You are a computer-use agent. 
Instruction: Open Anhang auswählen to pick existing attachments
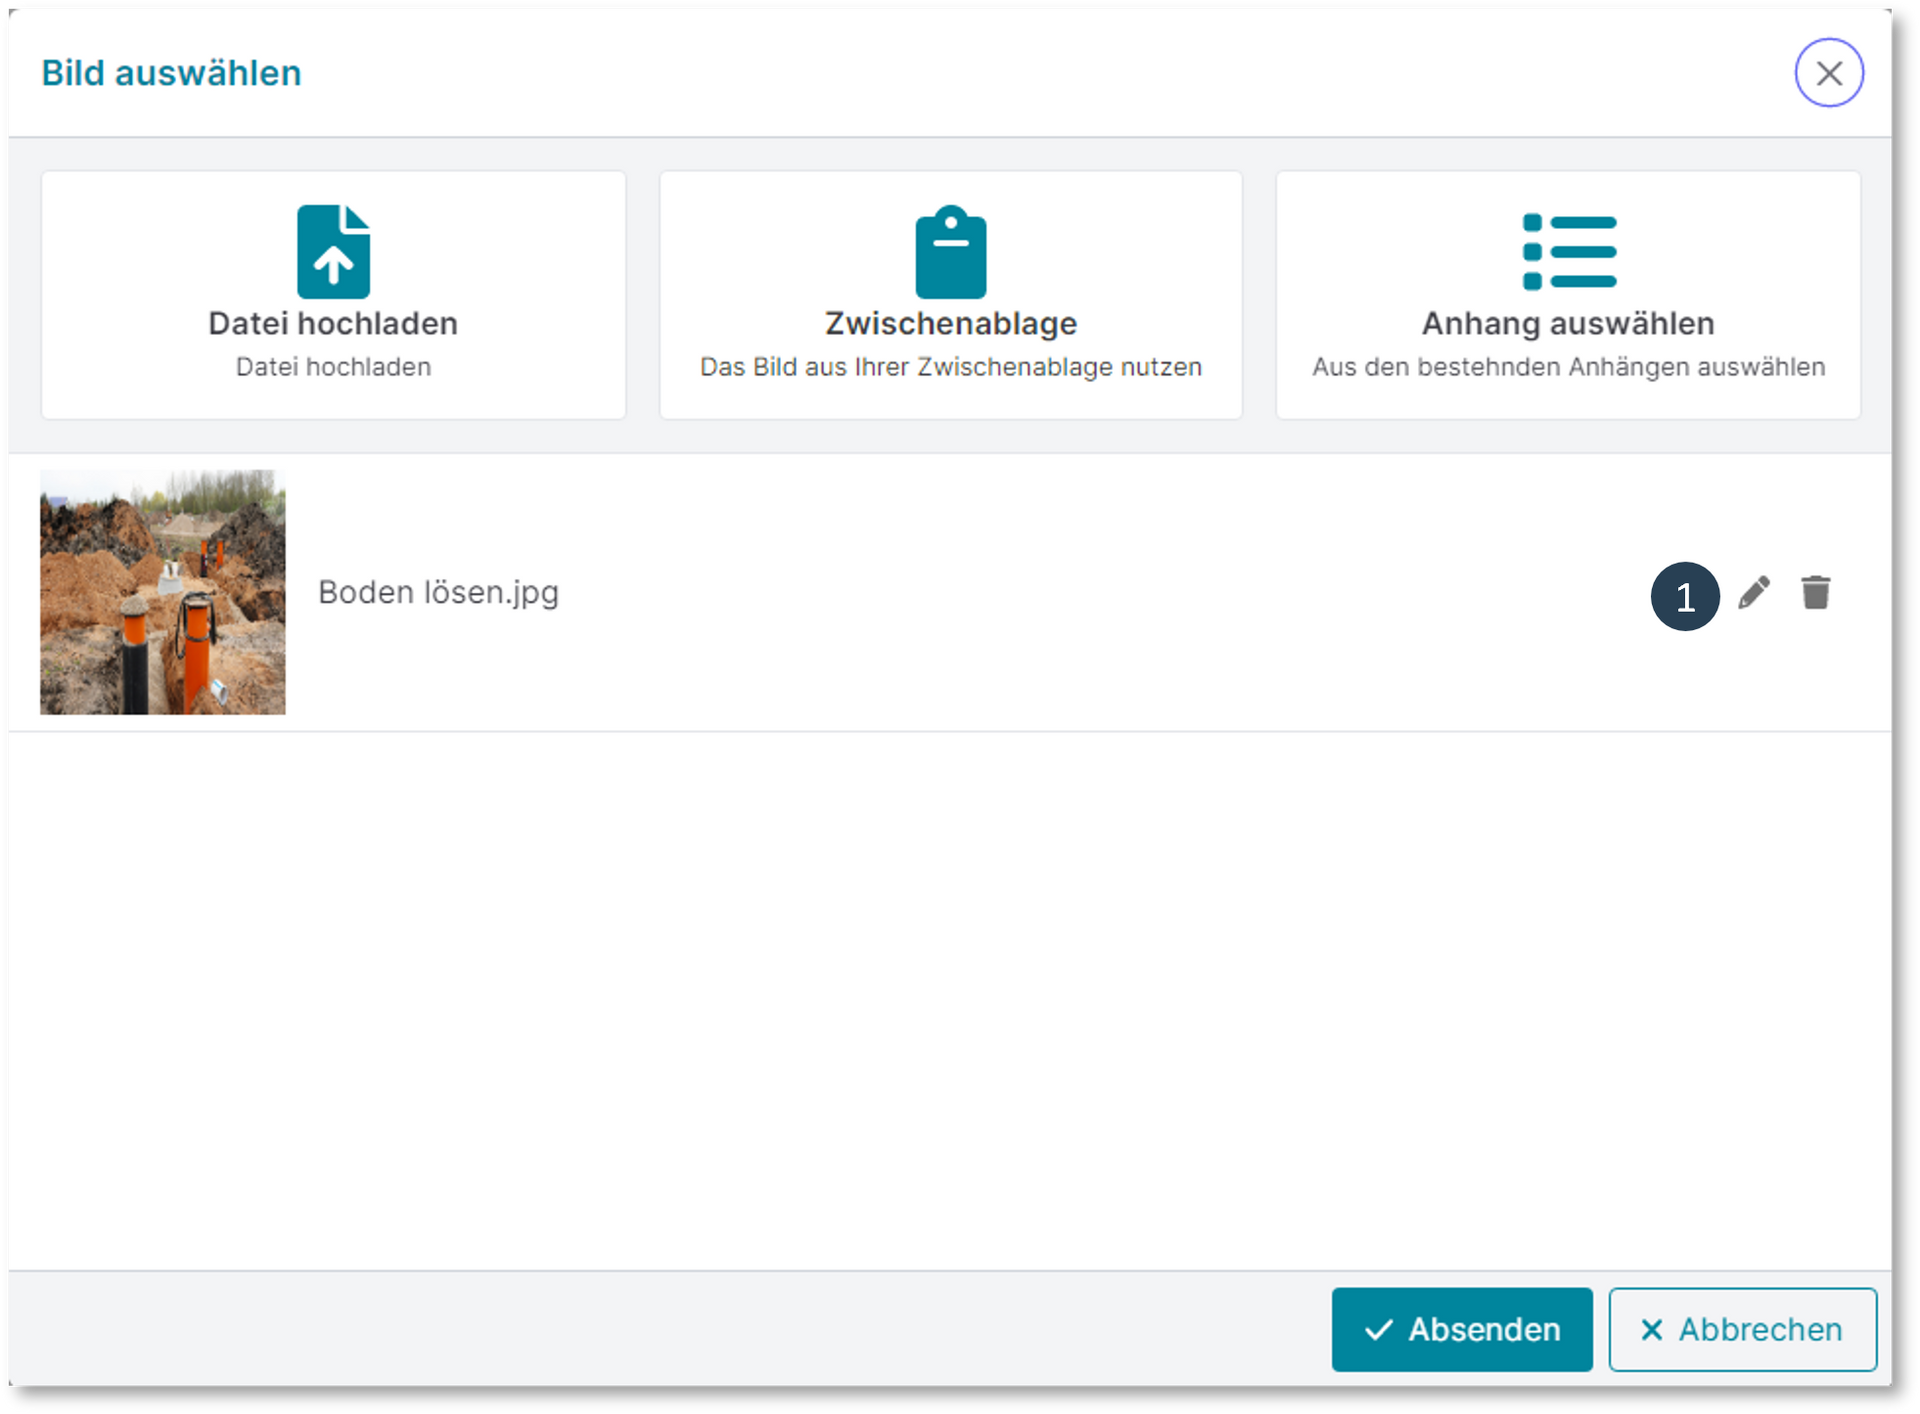(1567, 295)
